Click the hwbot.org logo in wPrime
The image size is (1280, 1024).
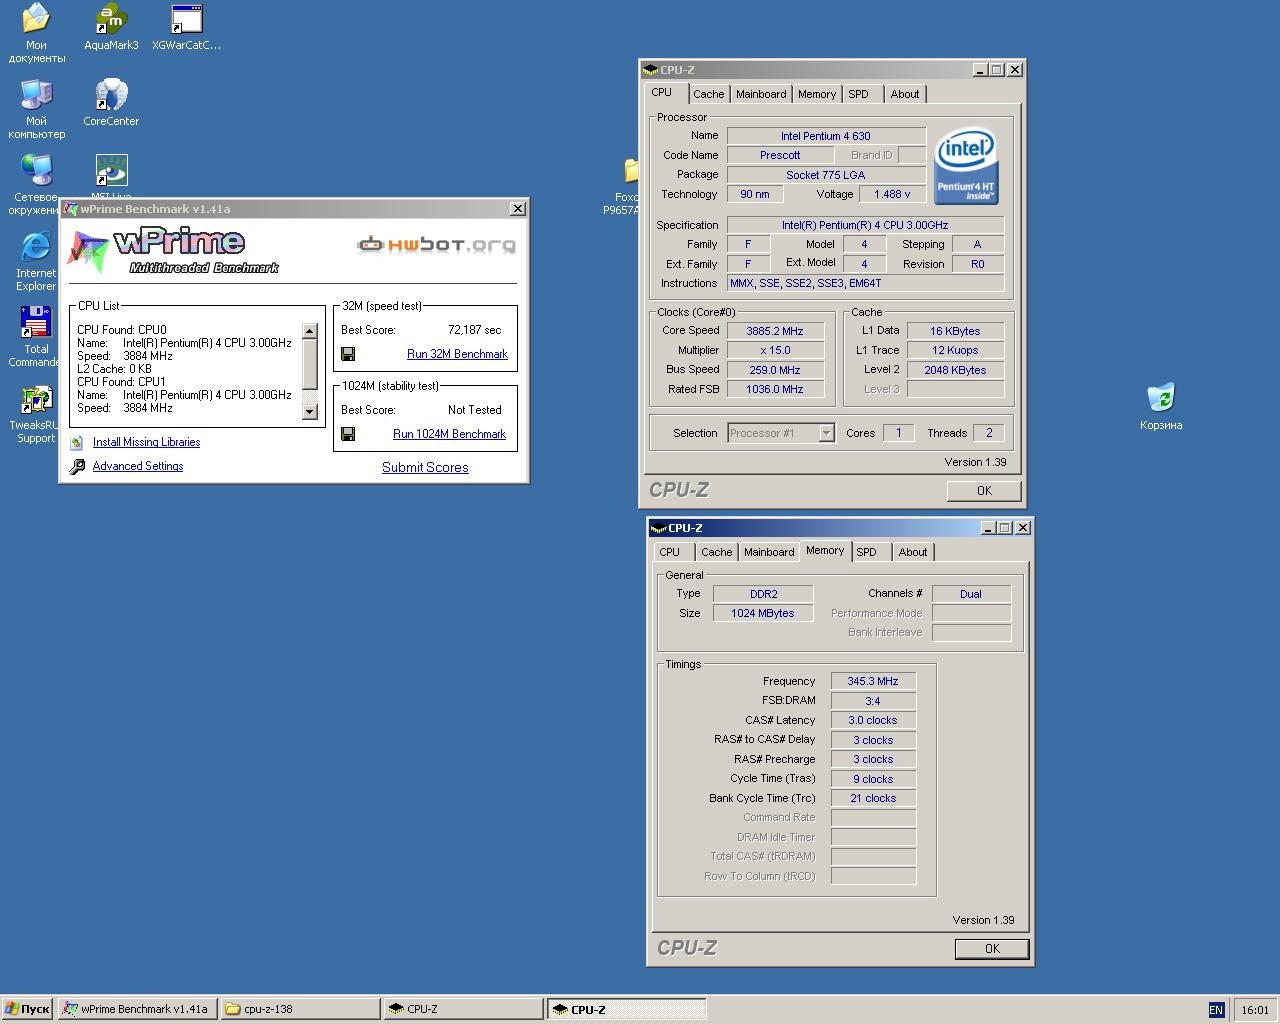[x=437, y=245]
